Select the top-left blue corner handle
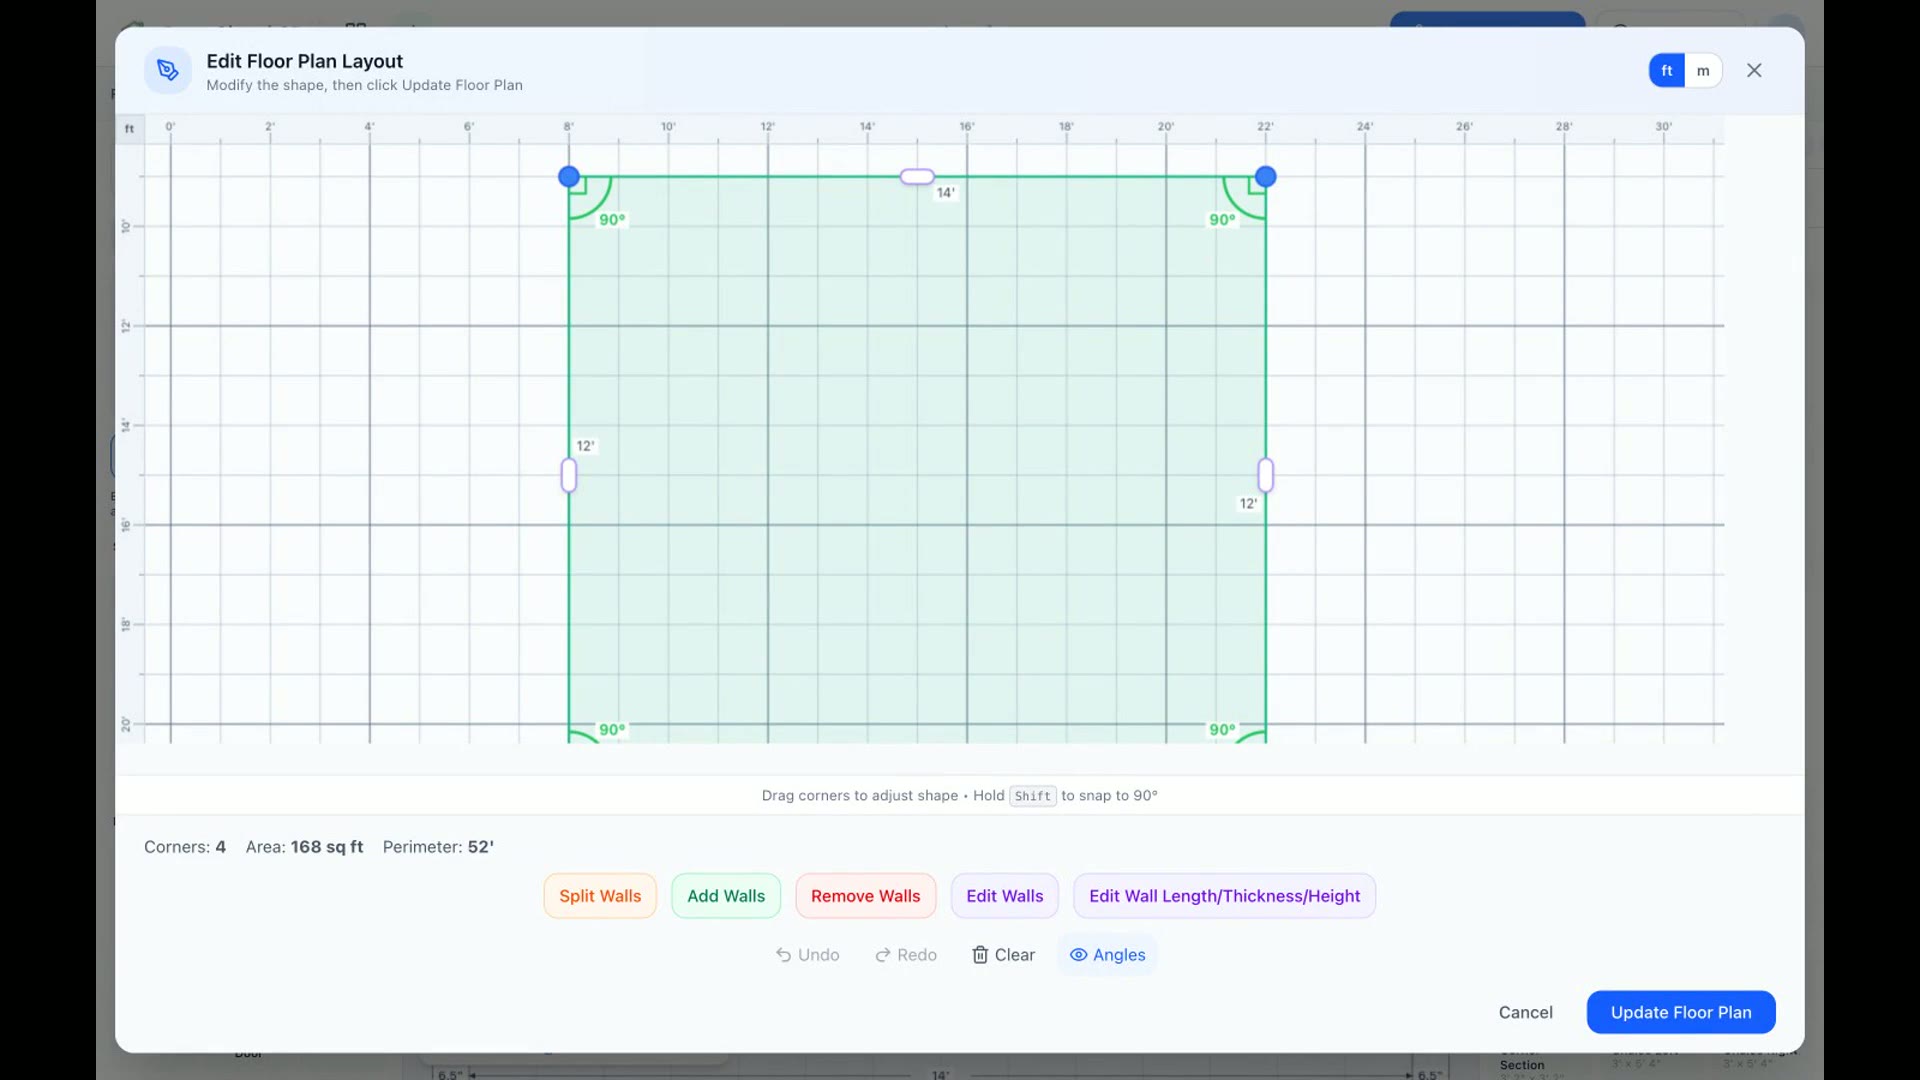The width and height of the screenshot is (1920, 1080). (569, 177)
